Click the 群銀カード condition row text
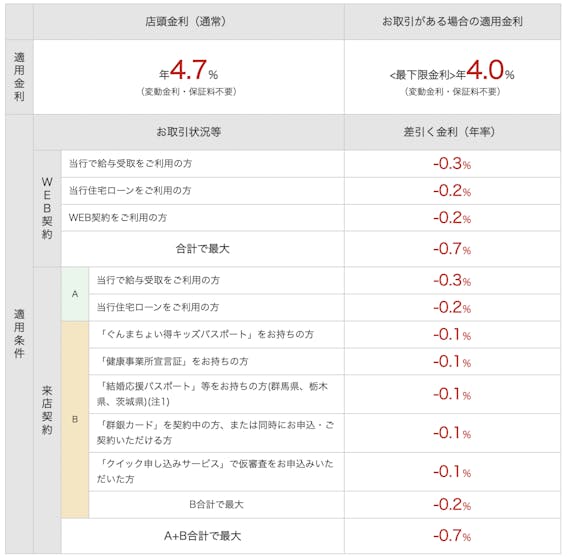This screenshot has width=570, height=557. [x=215, y=433]
